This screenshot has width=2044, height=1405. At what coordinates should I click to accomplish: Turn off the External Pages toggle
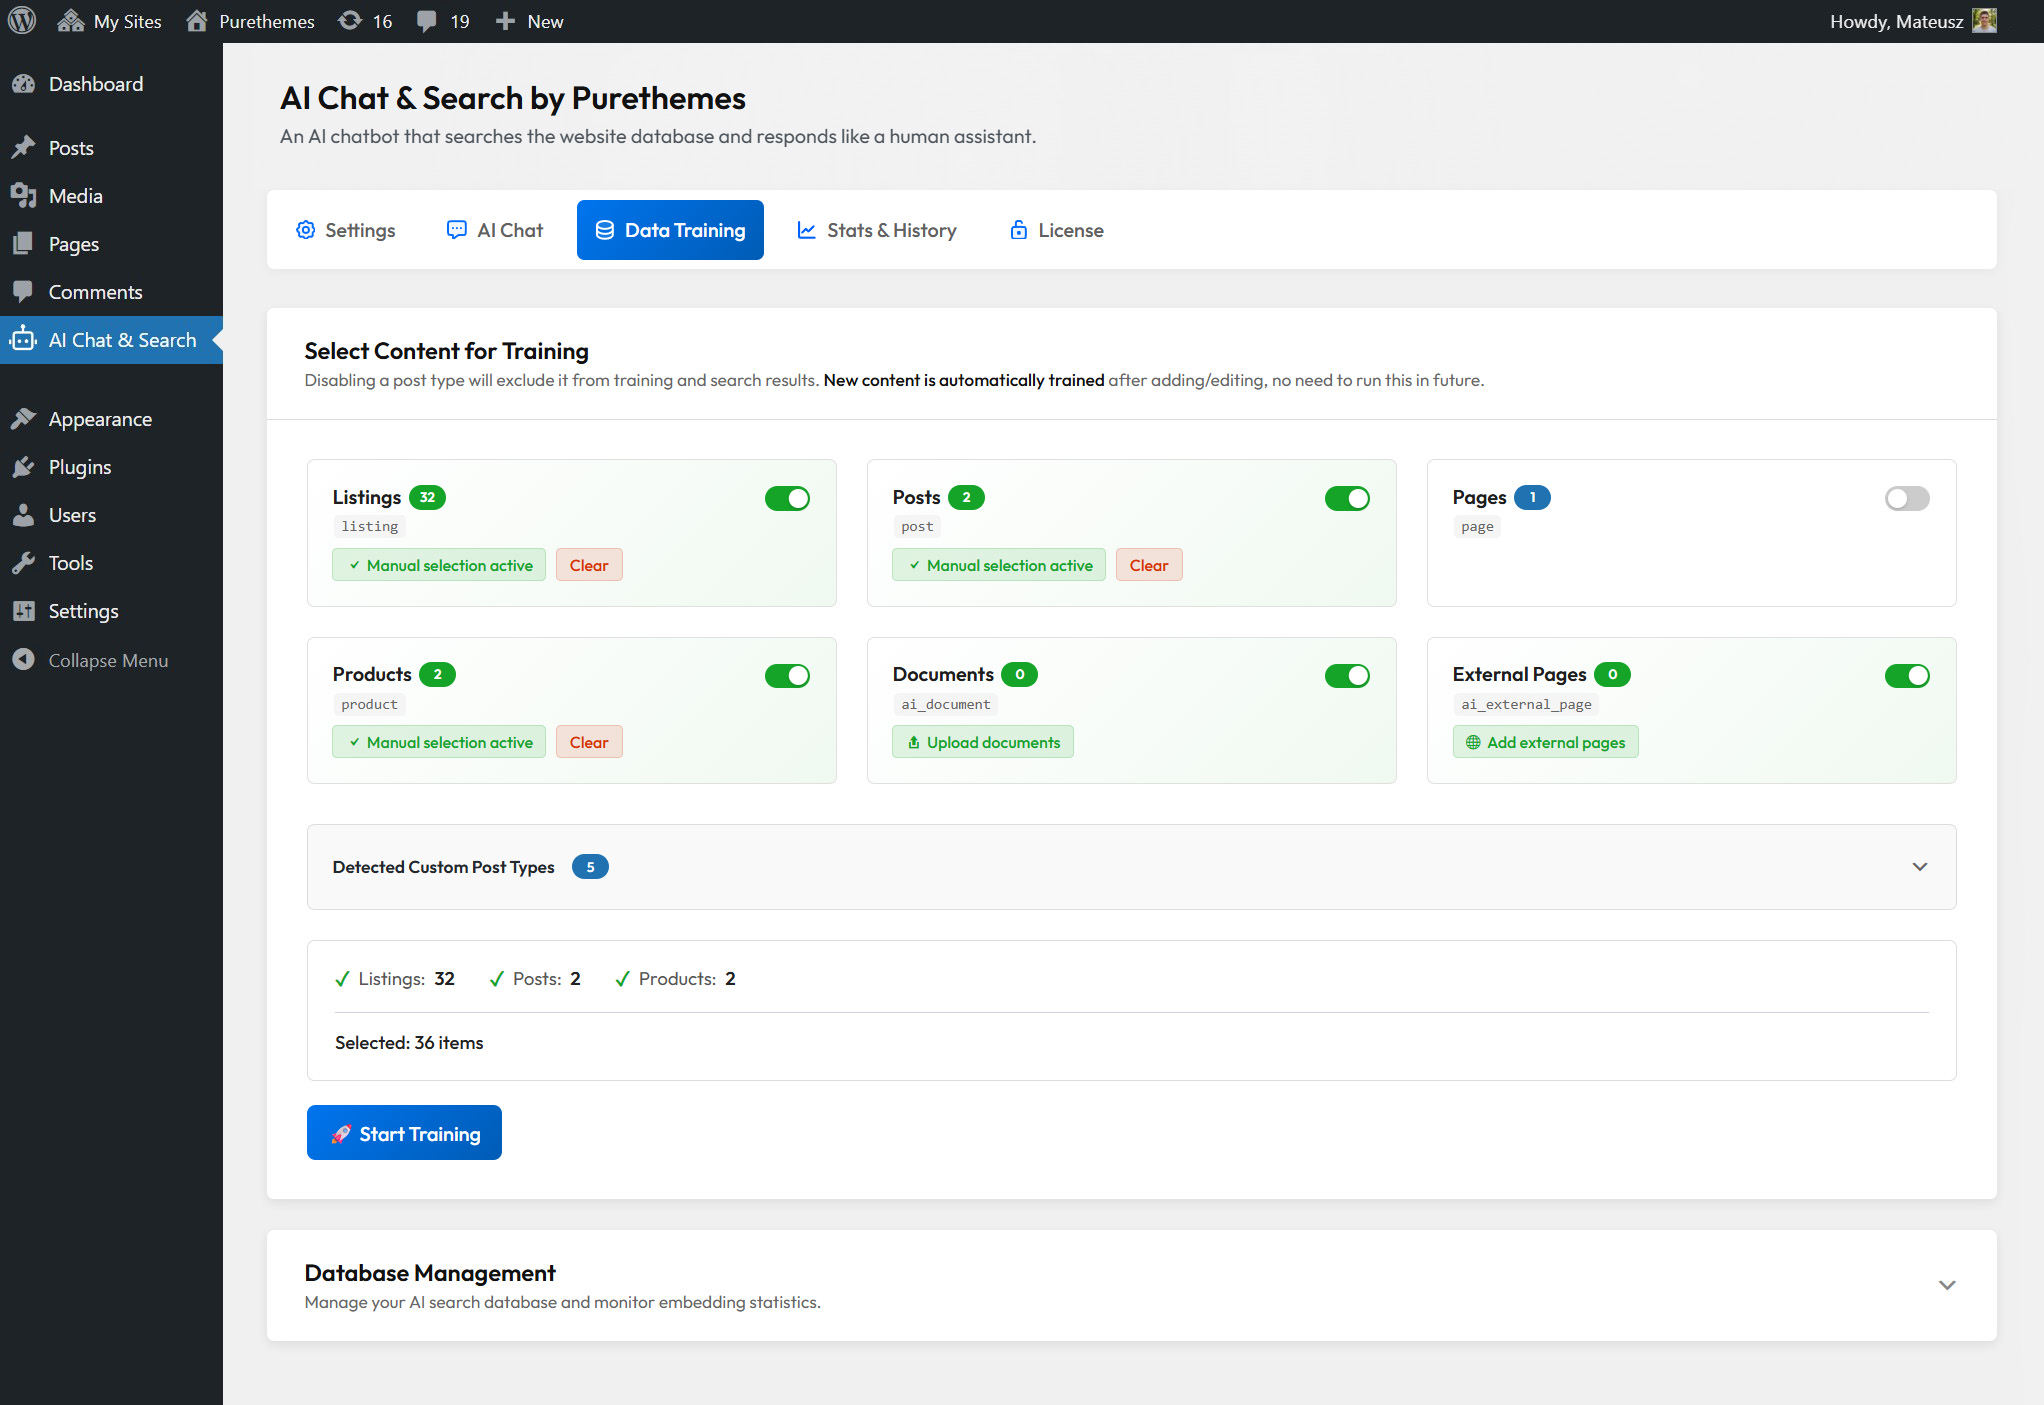[1906, 676]
